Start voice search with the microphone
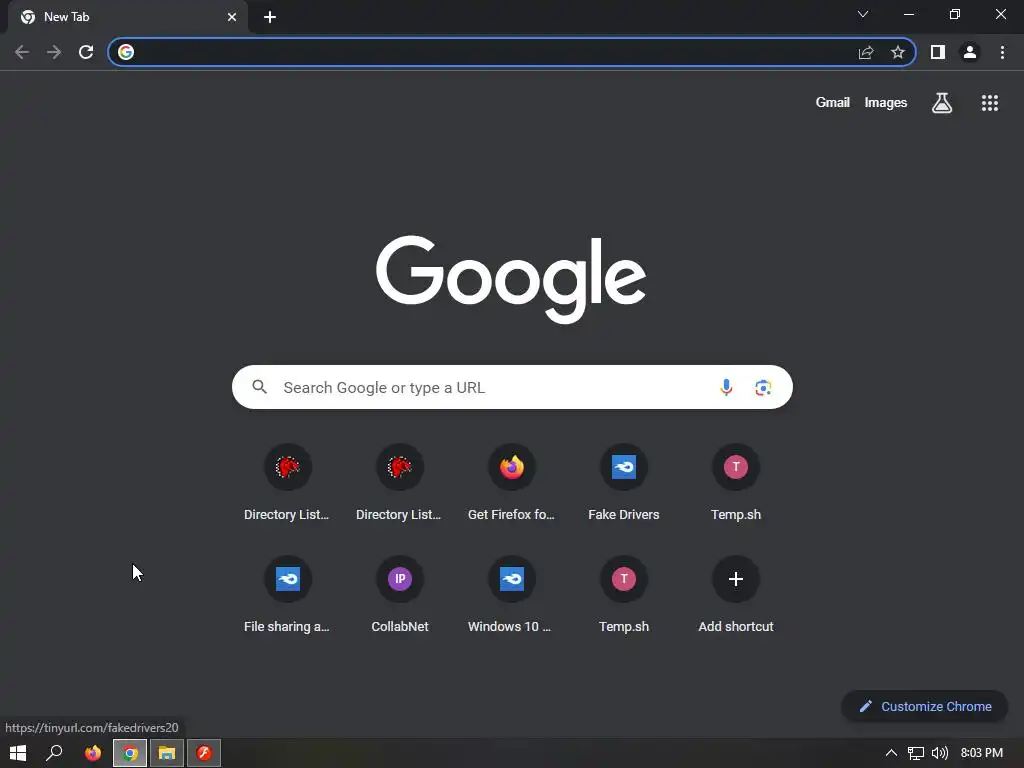1024x768 pixels. coord(726,387)
